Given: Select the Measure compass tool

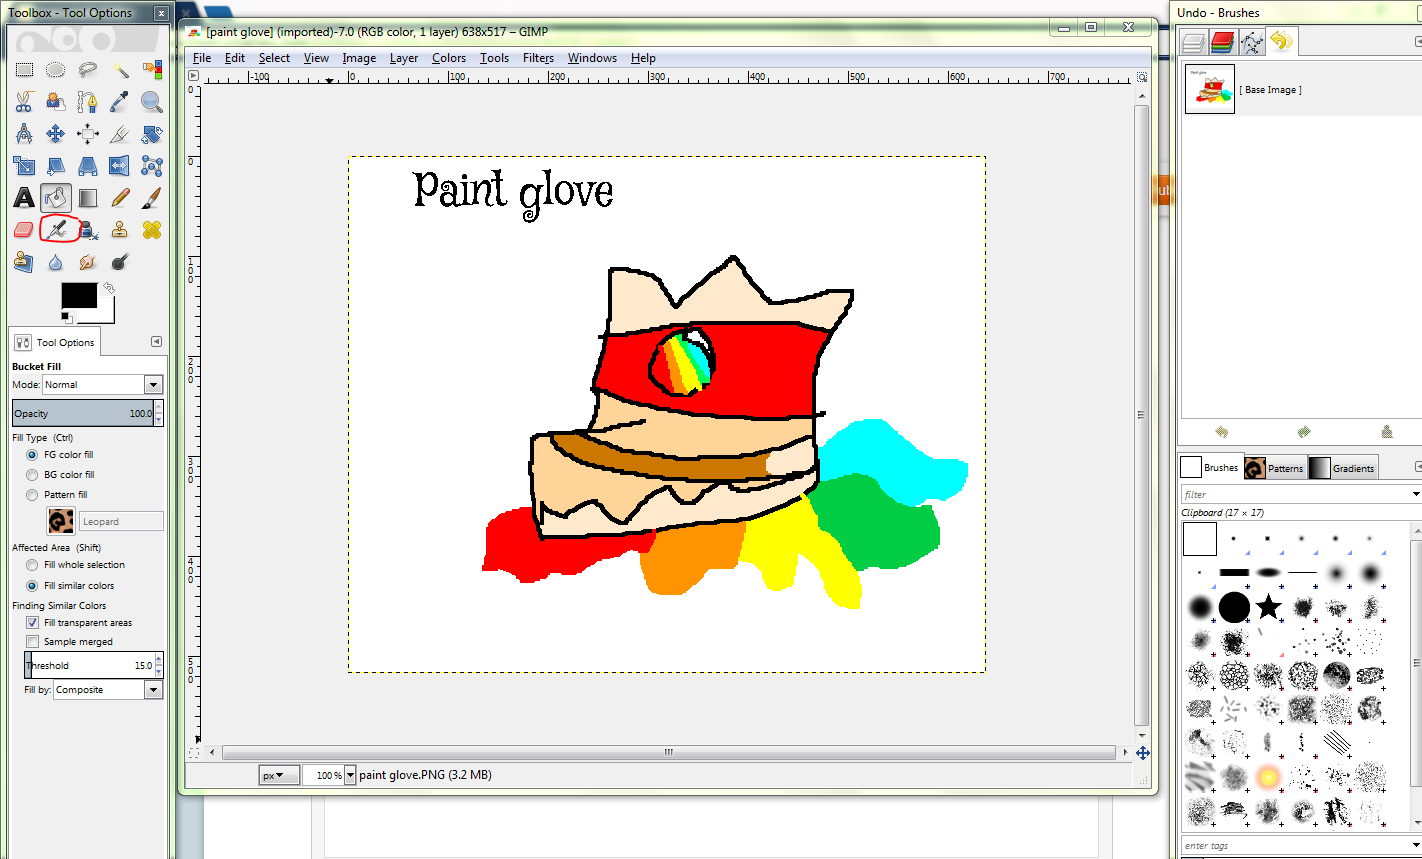Looking at the screenshot, I should tap(24, 134).
